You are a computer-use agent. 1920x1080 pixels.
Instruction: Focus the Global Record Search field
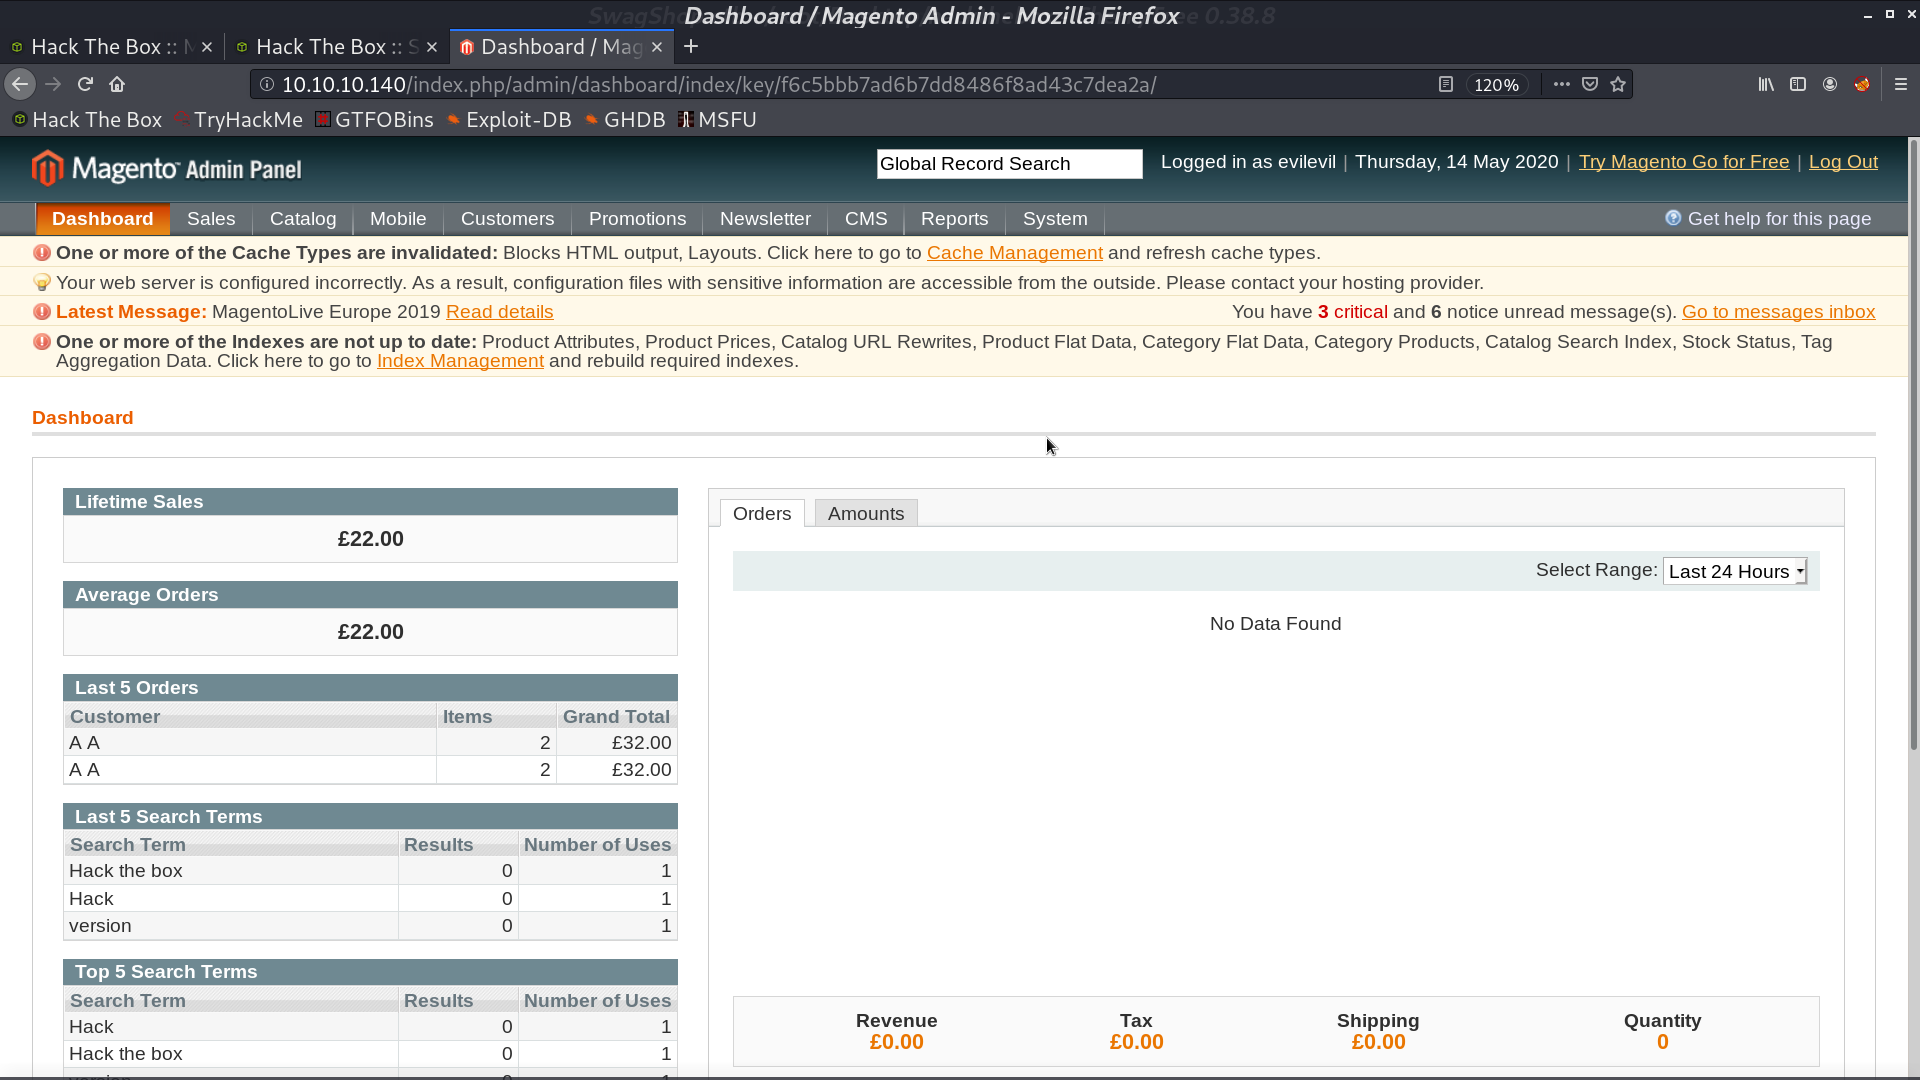(x=1009, y=164)
